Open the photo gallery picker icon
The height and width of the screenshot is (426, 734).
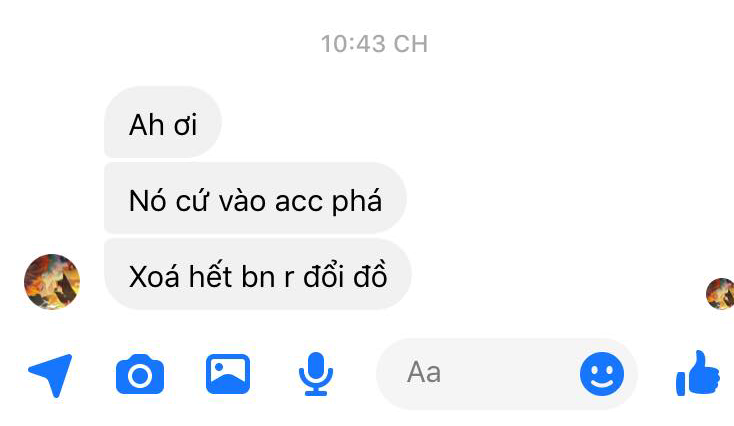[x=228, y=374]
